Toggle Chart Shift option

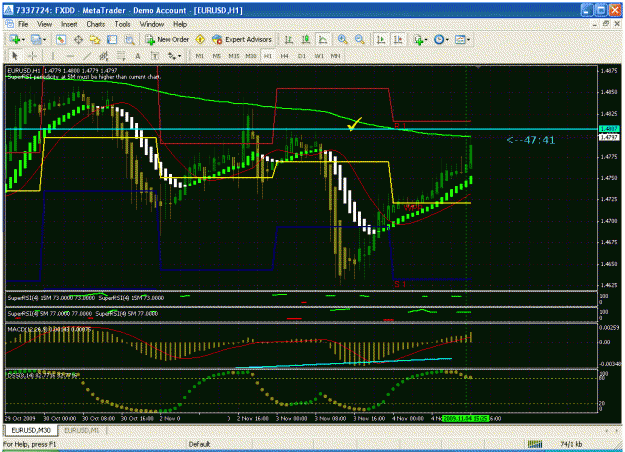pos(398,39)
